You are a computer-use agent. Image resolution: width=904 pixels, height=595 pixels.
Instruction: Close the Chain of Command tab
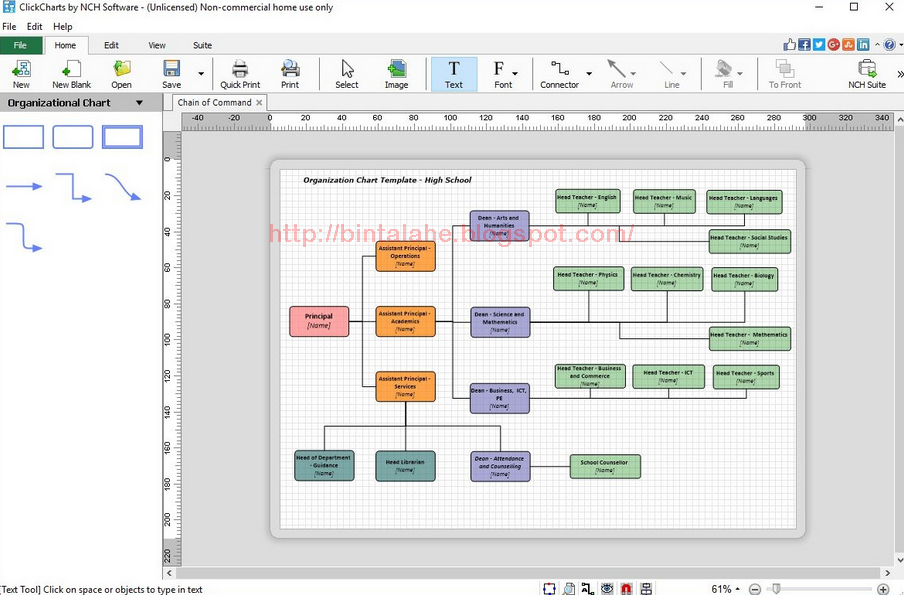pos(258,102)
